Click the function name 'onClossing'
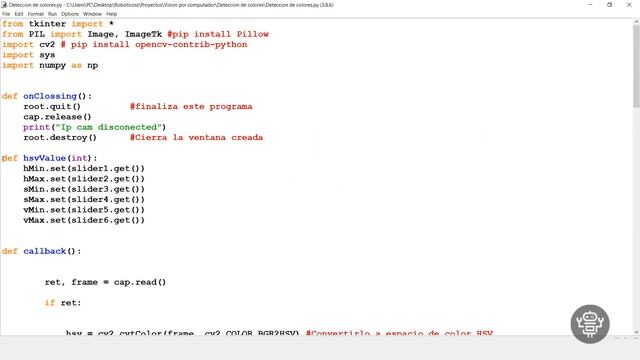This screenshot has height=360, width=640. tap(50, 96)
